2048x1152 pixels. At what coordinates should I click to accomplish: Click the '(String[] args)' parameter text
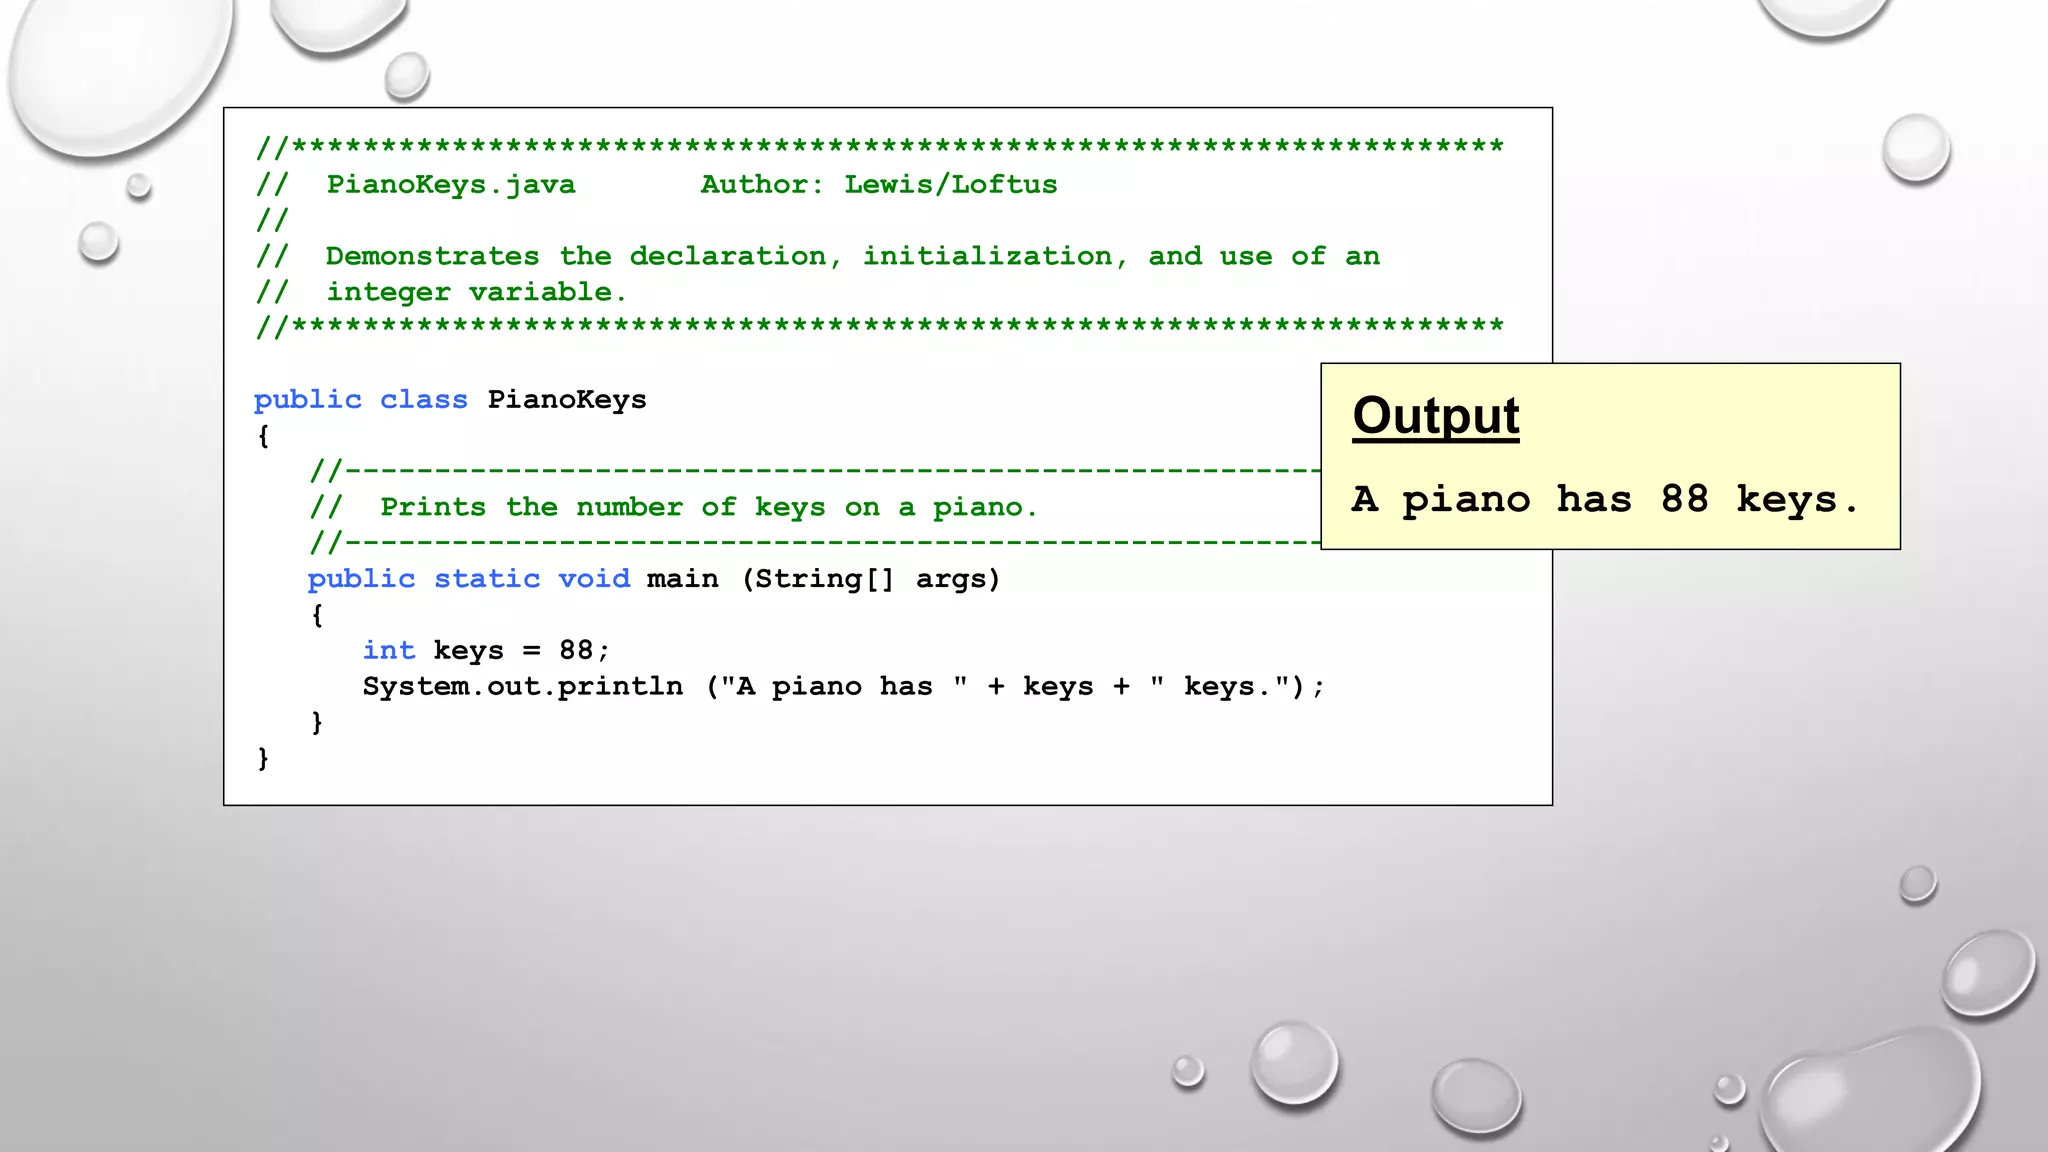tap(870, 579)
